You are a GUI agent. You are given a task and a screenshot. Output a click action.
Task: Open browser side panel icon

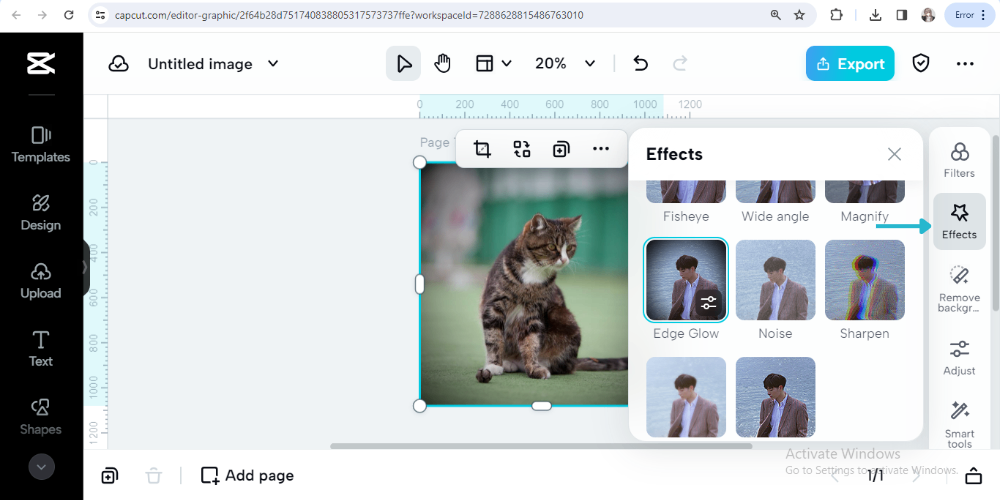click(x=902, y=15)
